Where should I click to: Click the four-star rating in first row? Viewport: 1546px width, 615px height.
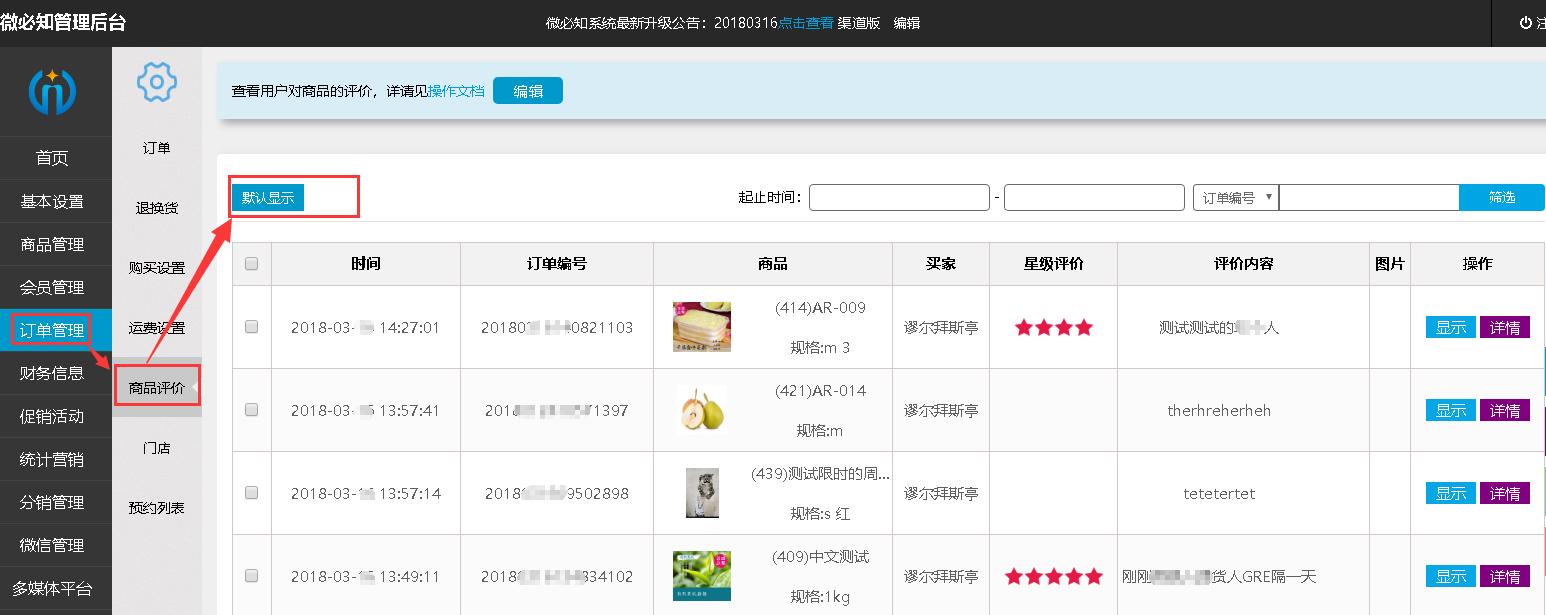click(x=1053, y=327)
